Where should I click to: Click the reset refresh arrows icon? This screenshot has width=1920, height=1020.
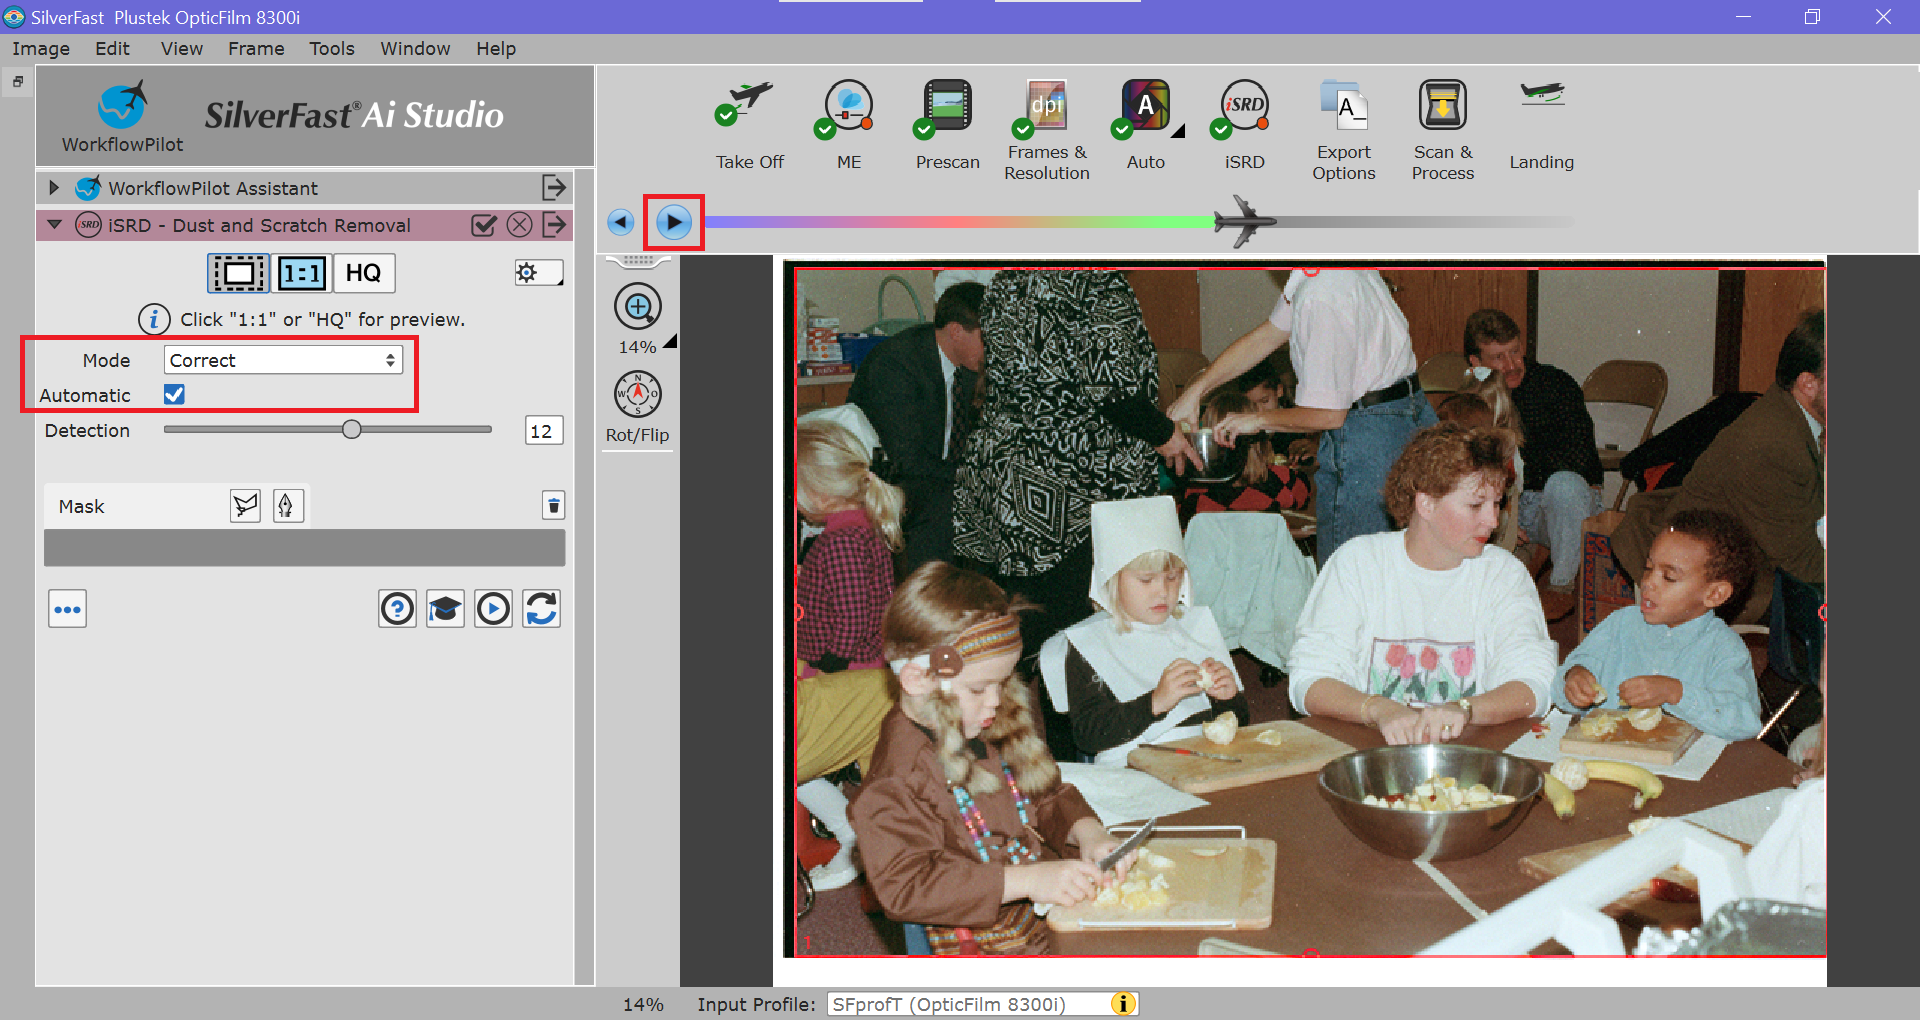pyautogui.click(x=541, y=608)
